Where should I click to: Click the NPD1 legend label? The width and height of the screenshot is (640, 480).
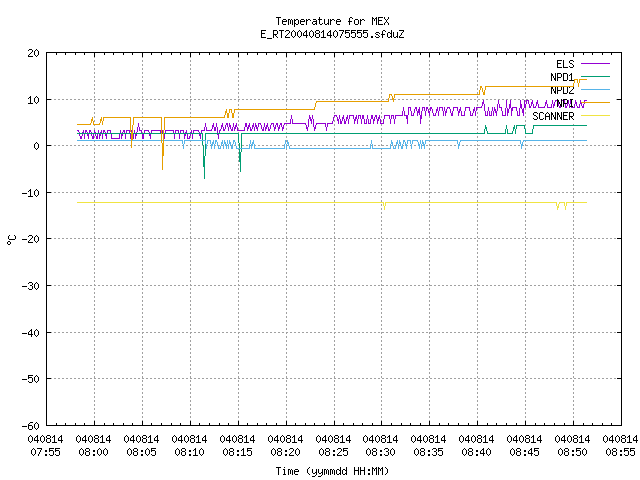pos(562,77)
